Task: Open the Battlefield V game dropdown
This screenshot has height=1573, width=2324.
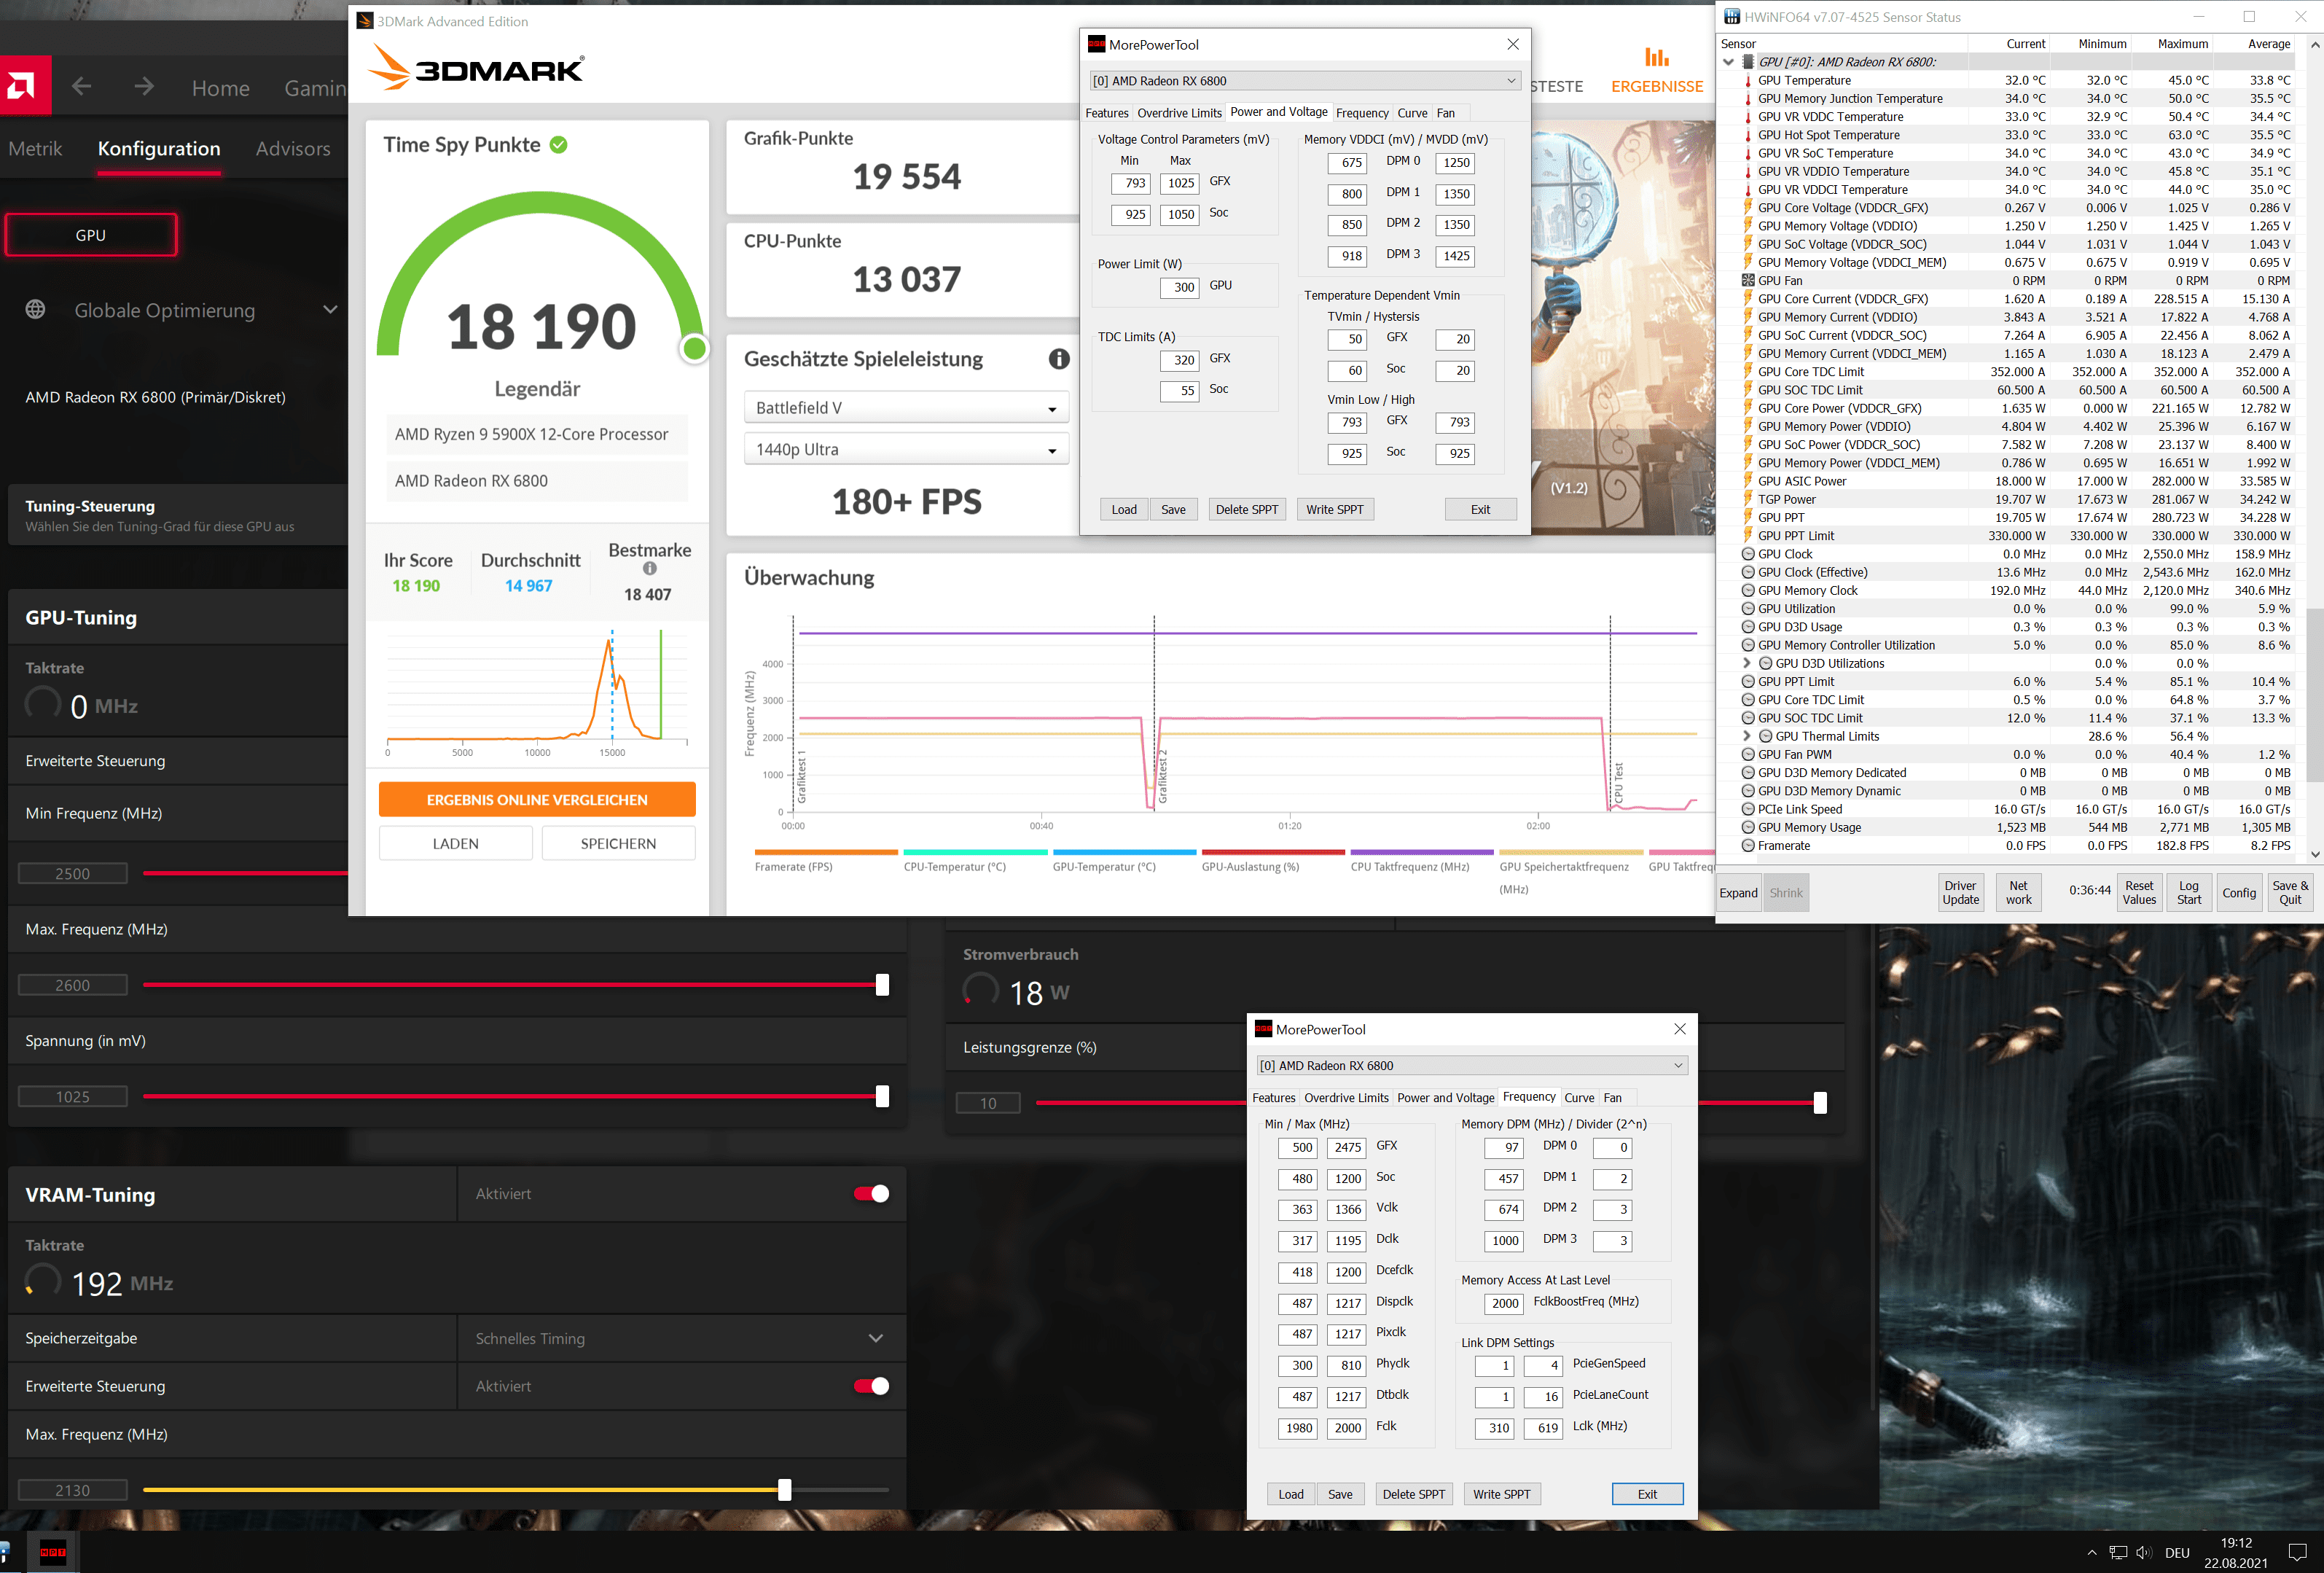Action: (906, 408)
